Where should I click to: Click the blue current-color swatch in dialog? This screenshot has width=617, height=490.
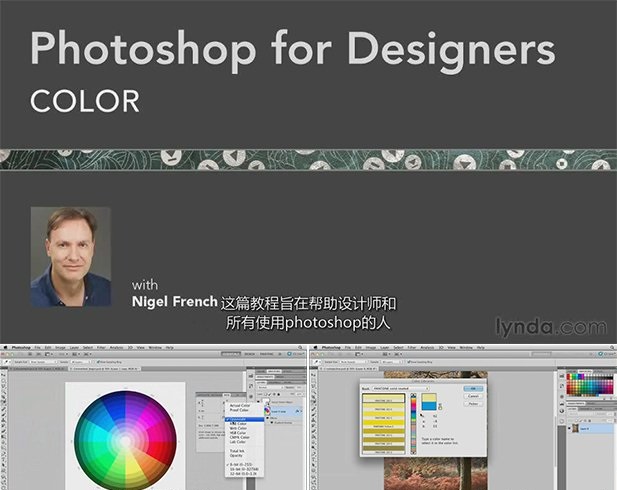(429, 406)
